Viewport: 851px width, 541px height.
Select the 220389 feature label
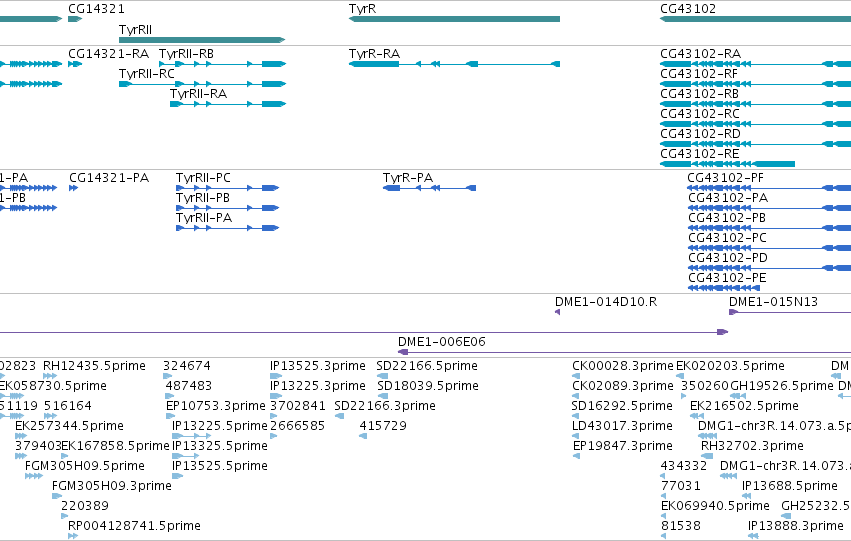[85, 507]
